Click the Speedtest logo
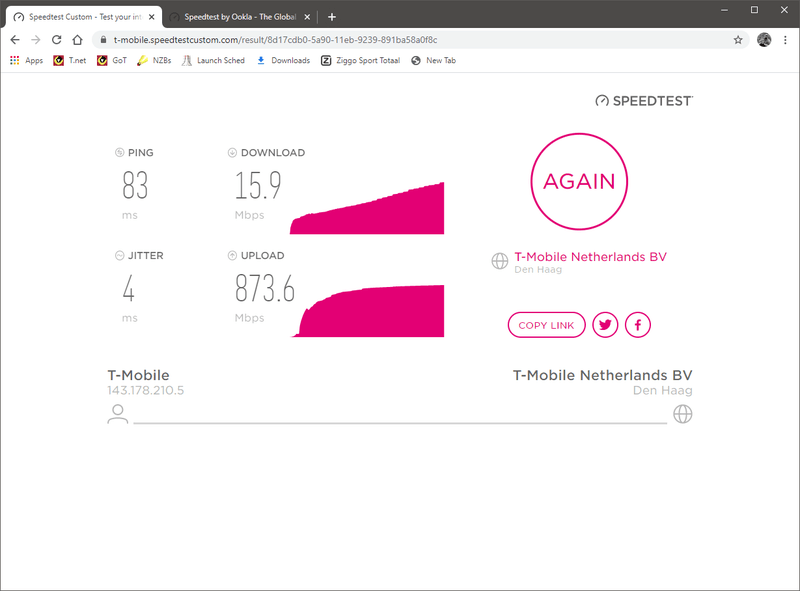This screenshot has width=800, height=591. pyautogui.click(x=644, y=101)
